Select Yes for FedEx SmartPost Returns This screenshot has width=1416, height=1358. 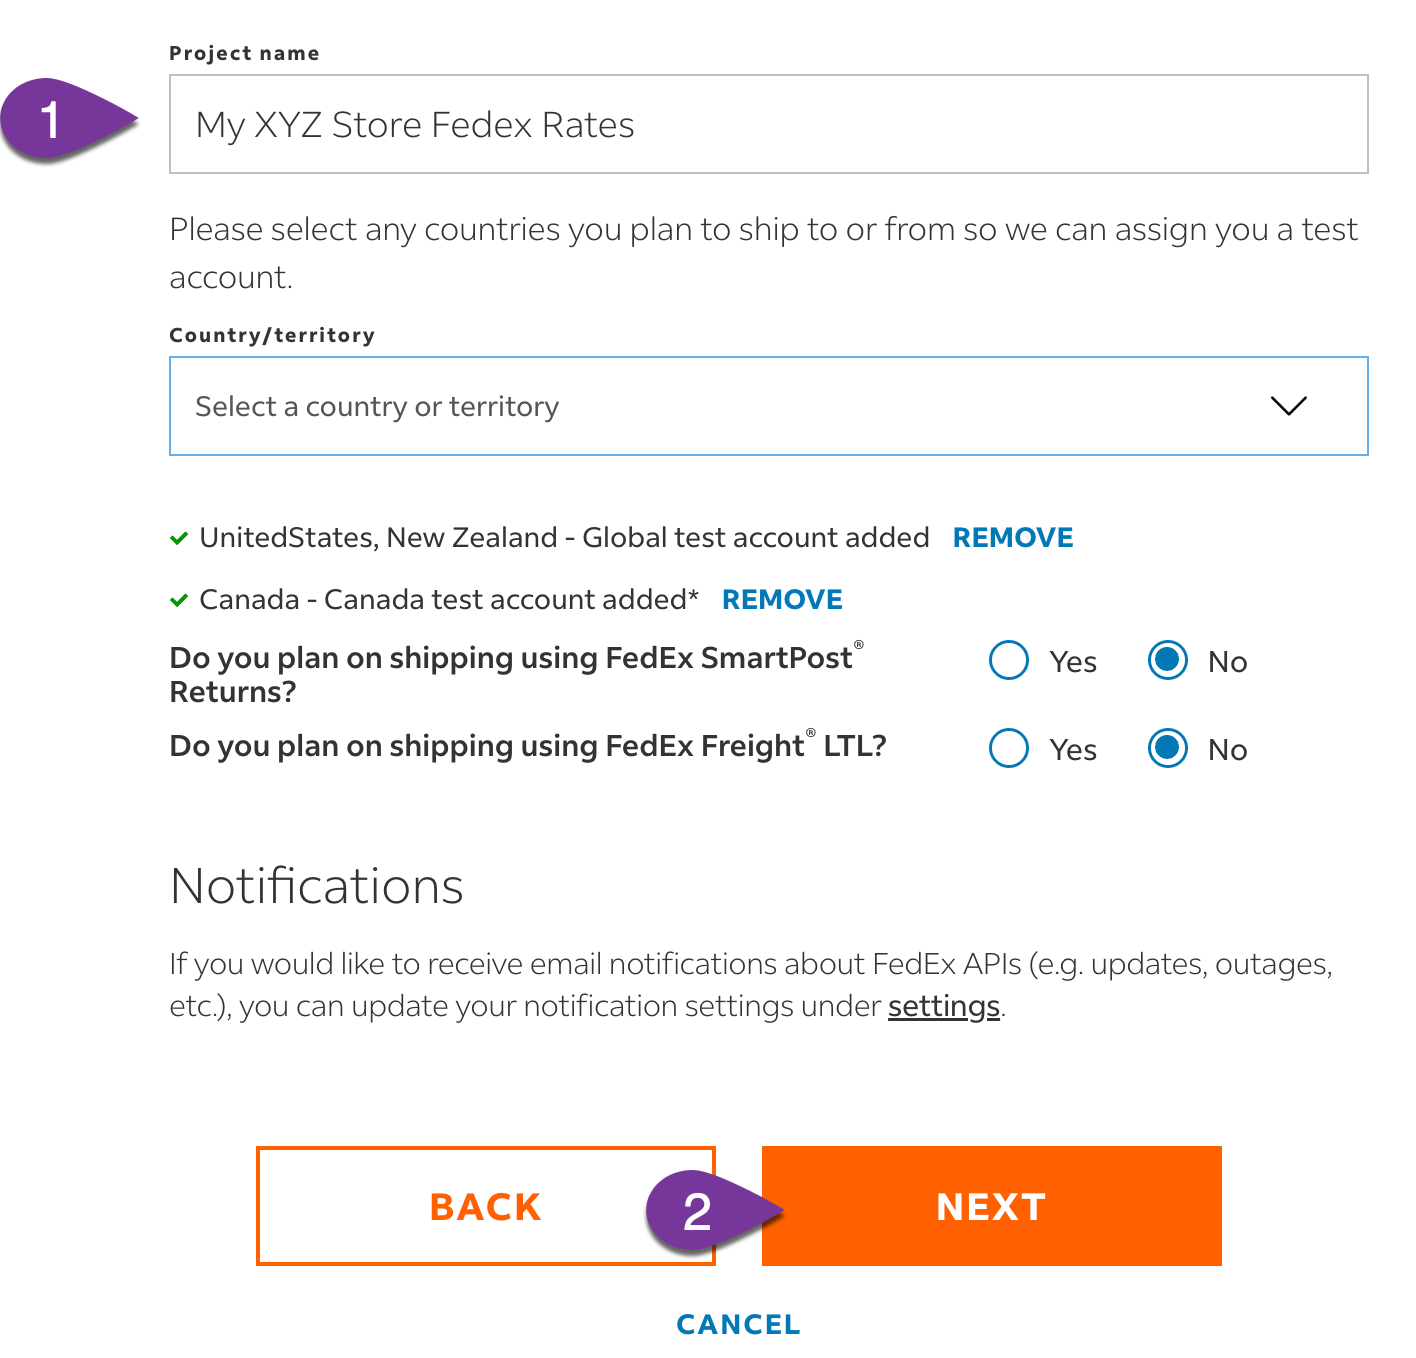1009,660
